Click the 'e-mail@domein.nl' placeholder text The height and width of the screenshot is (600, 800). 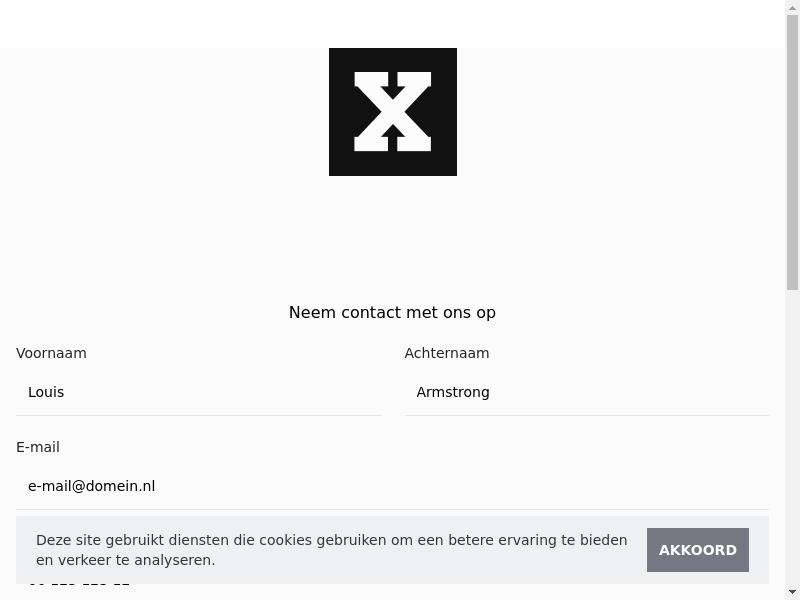tap(91, 487)
